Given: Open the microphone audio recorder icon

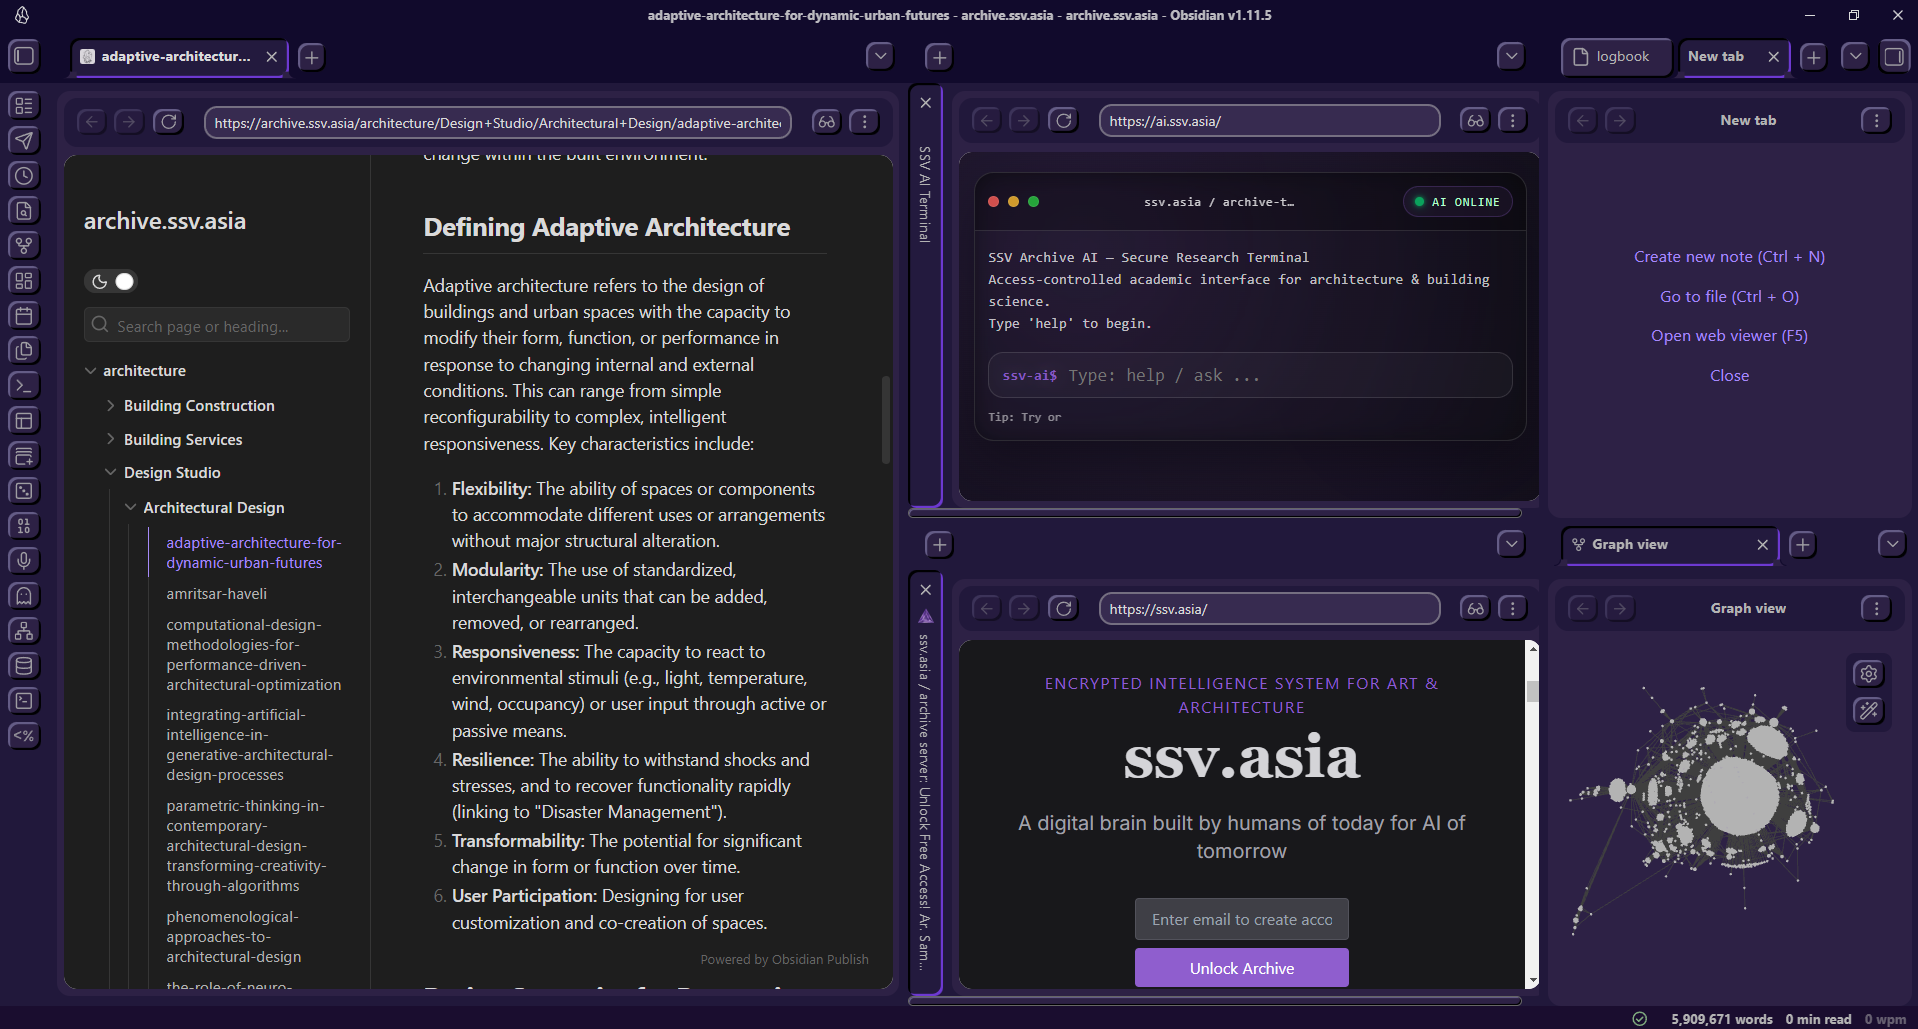Looking at the screenshot, I should tap(24, 560).
